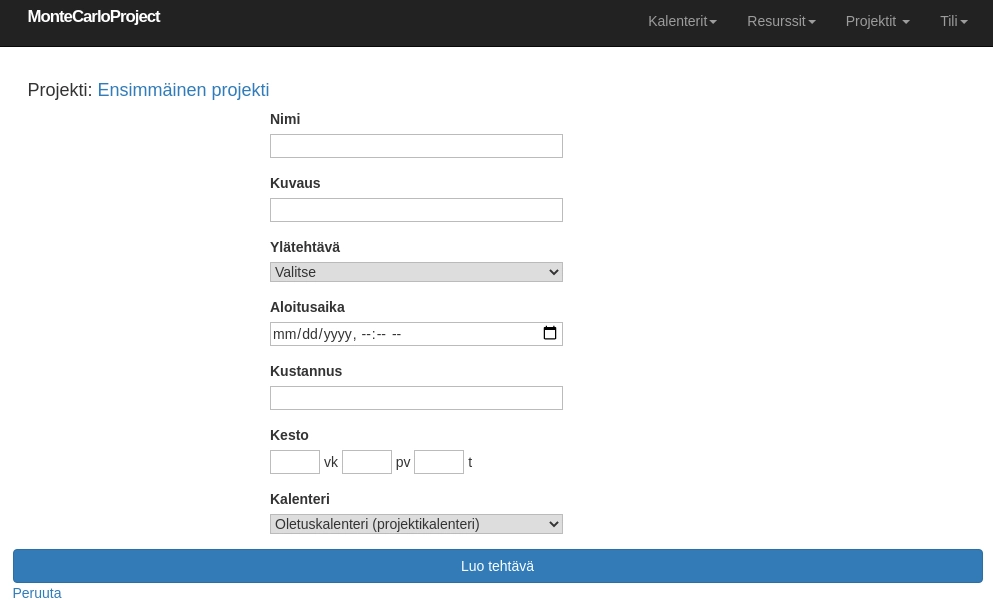Screen dimensions: 993x612
Task: Click the caret arrow beside Tili
Action: 964,22
